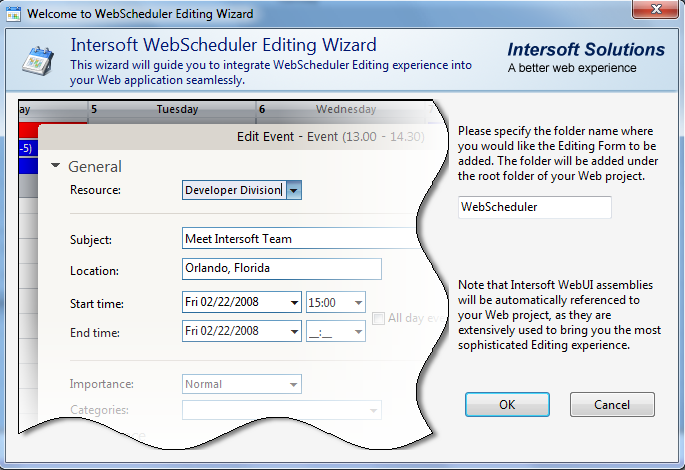Expand the empty End time hour dropdown
This screenshot has height=470, width=685.
coord(357,331)
